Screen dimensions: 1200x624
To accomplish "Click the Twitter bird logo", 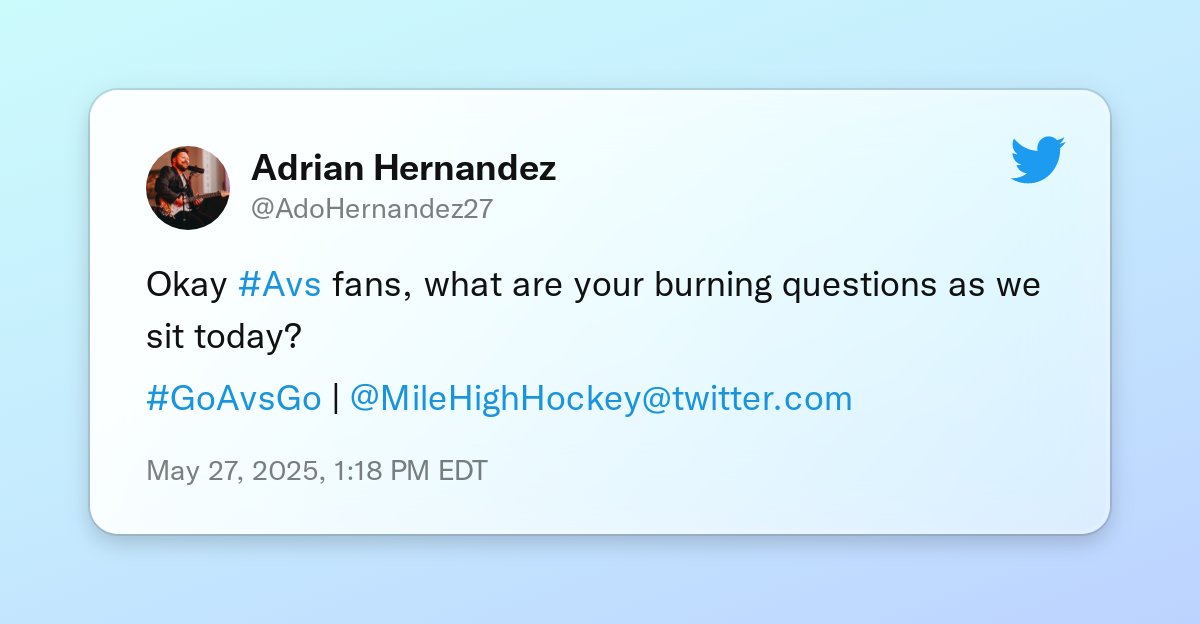I will (1038, 161).
